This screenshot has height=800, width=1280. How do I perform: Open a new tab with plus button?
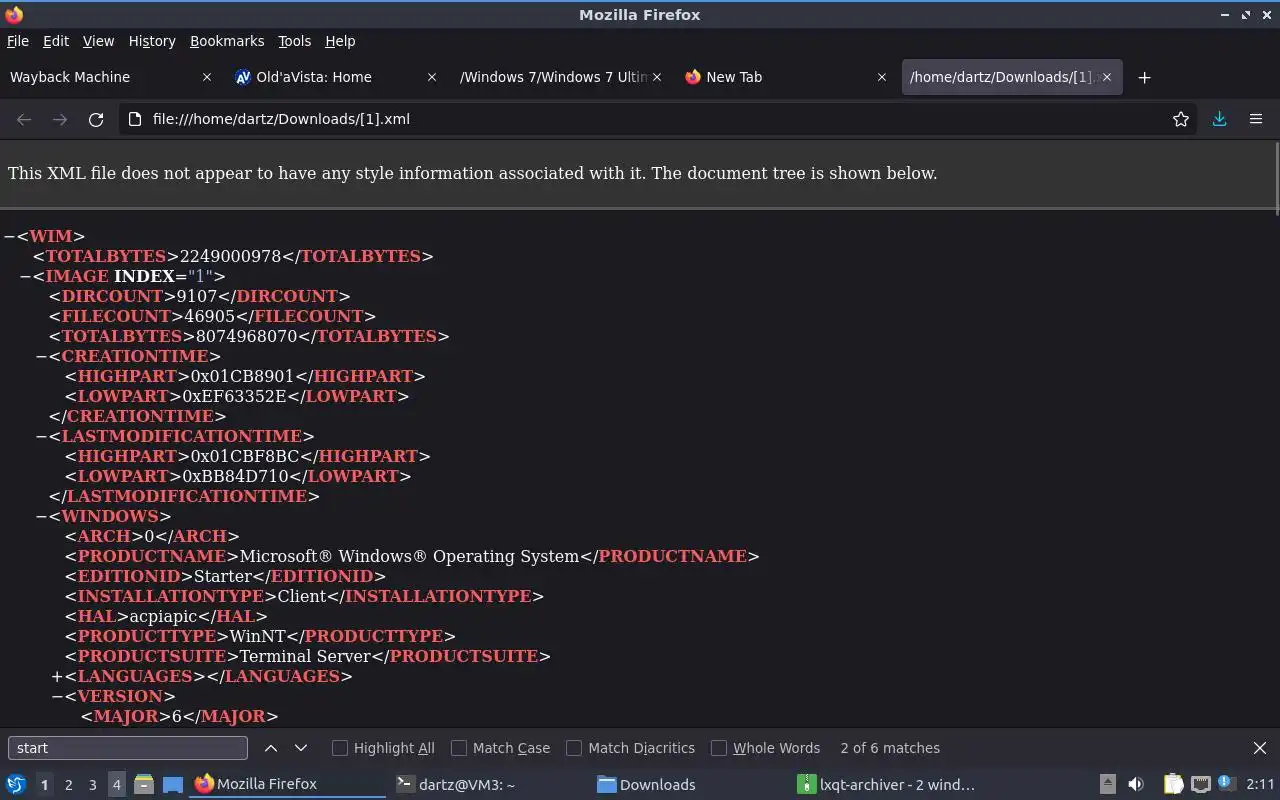[x=1145, y=77]
